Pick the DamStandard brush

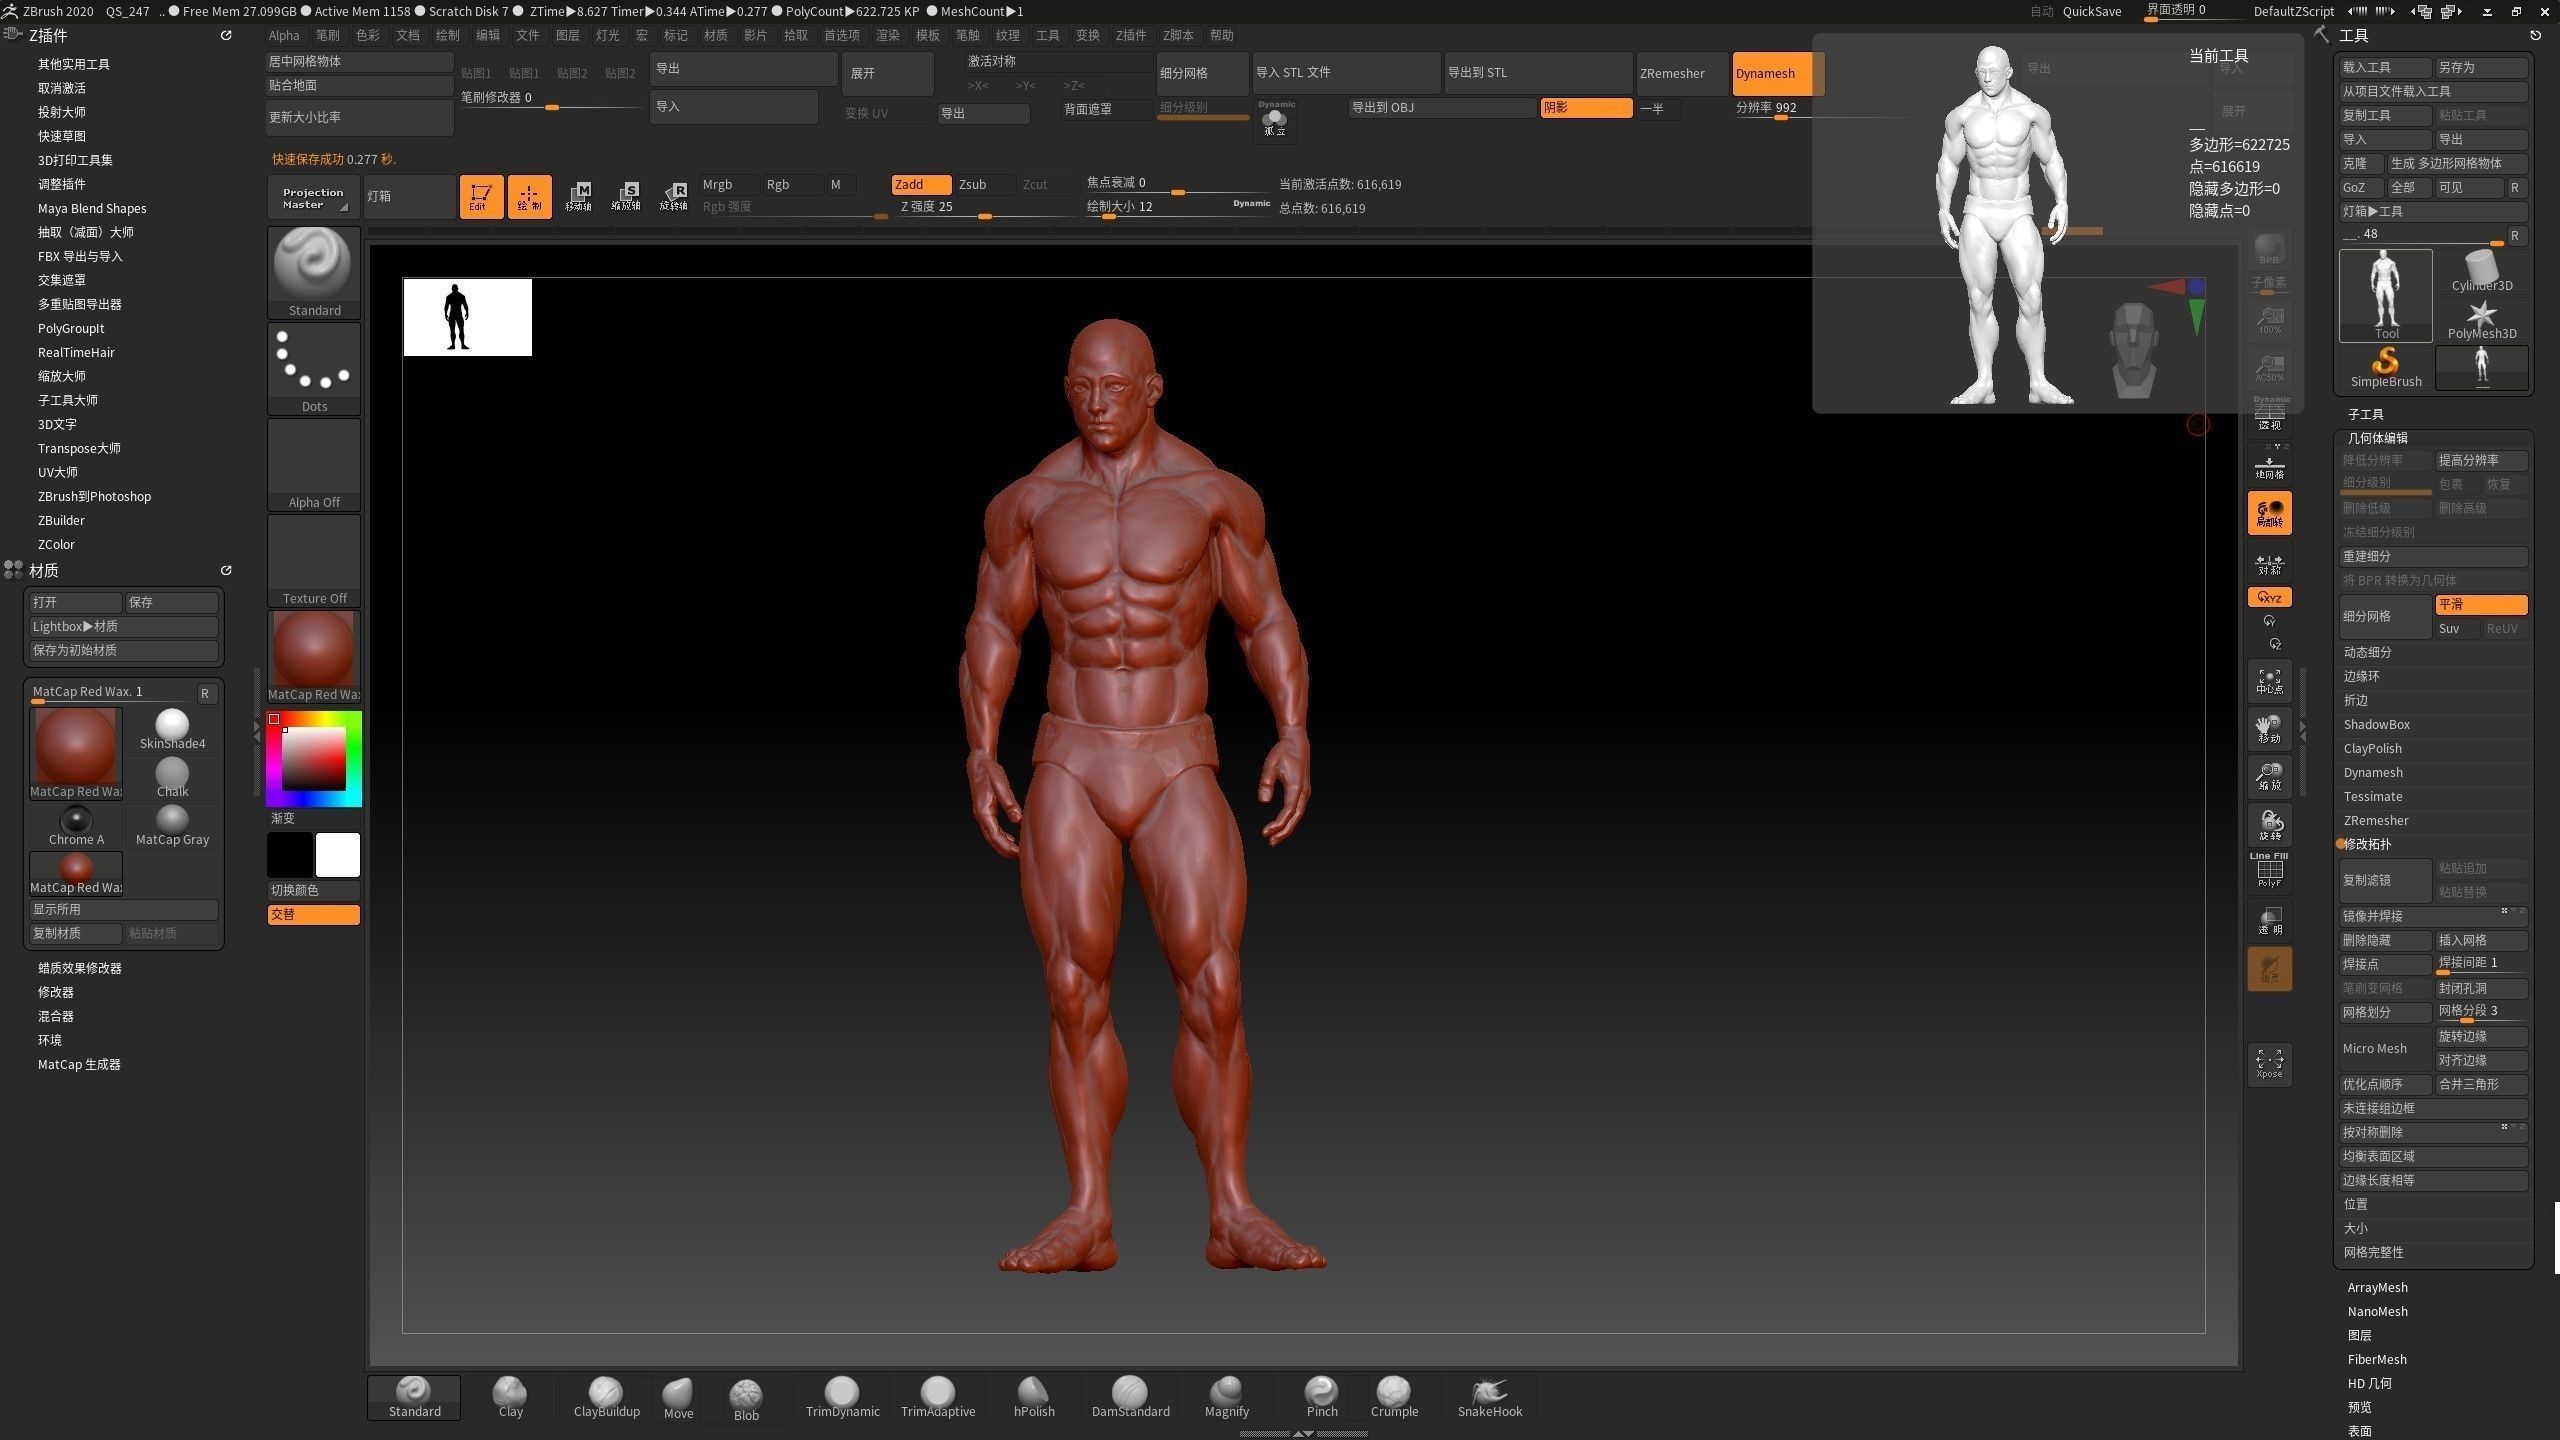pyautogui.click(x=1130, y=1398)
